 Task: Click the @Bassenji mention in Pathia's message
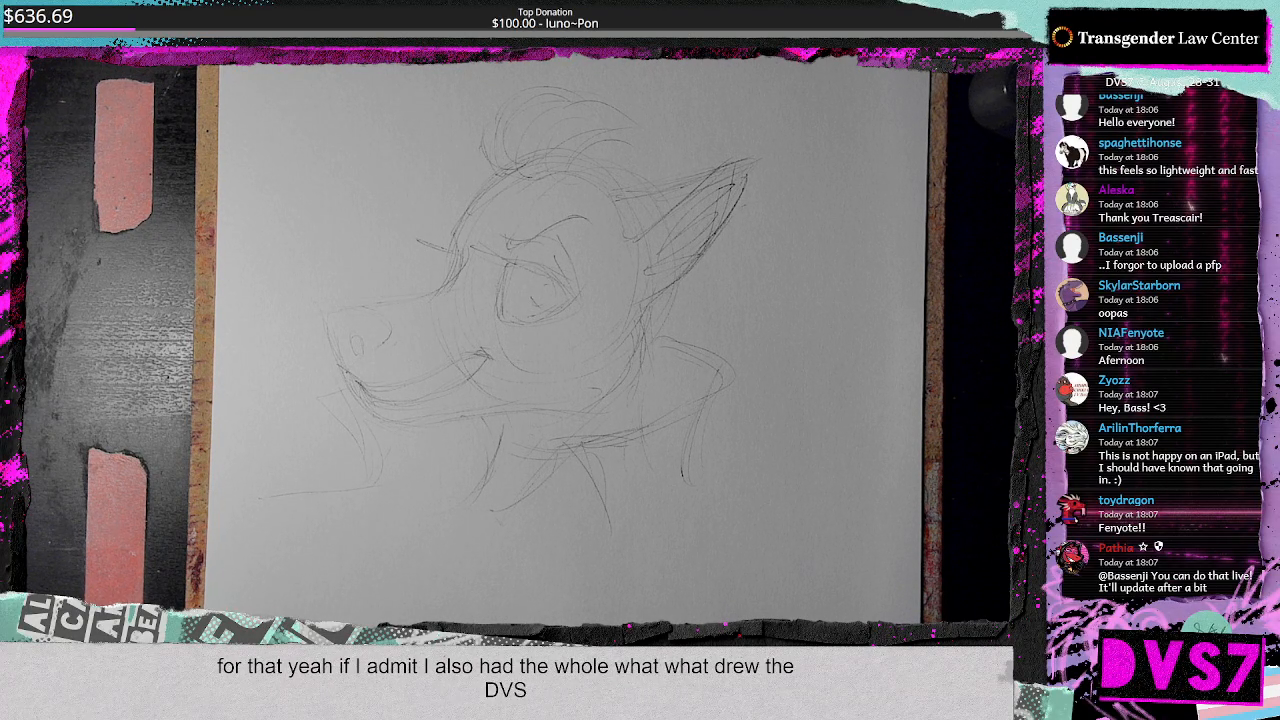pos(1124,575)
